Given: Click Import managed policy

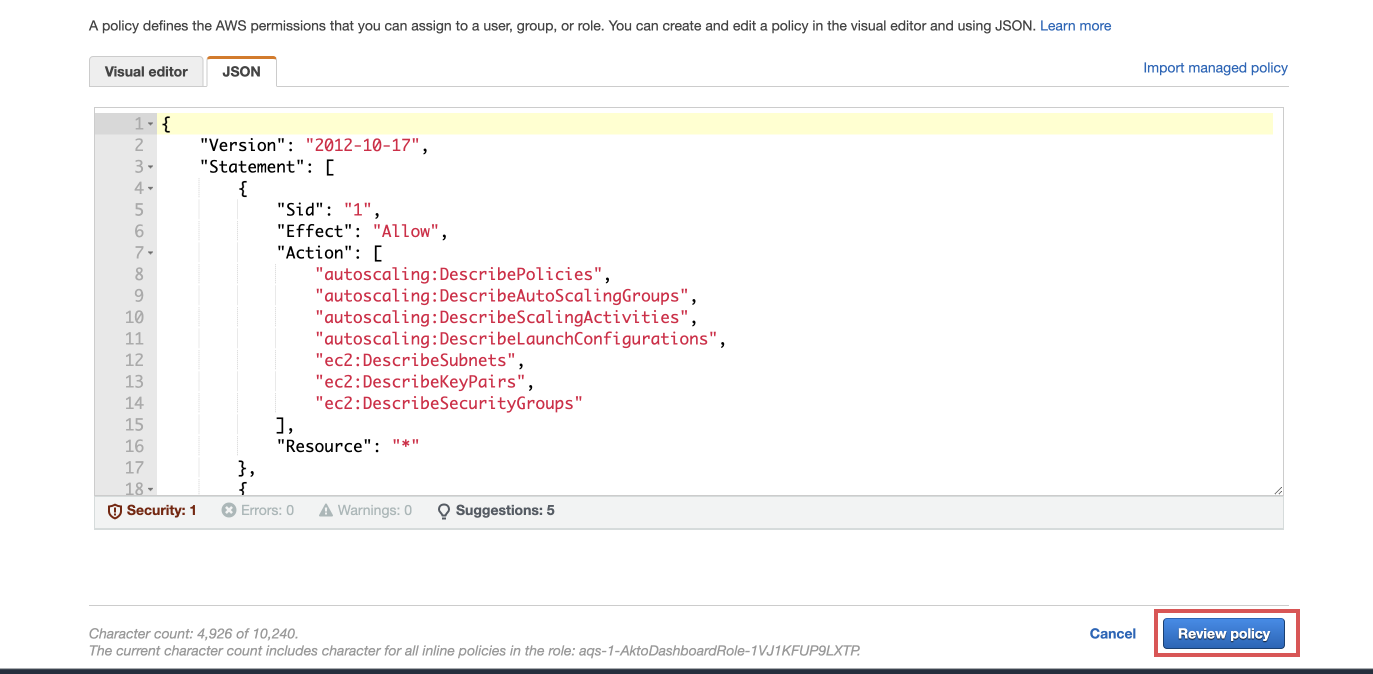Looking at the screenshot, I should pos(1215,67).
